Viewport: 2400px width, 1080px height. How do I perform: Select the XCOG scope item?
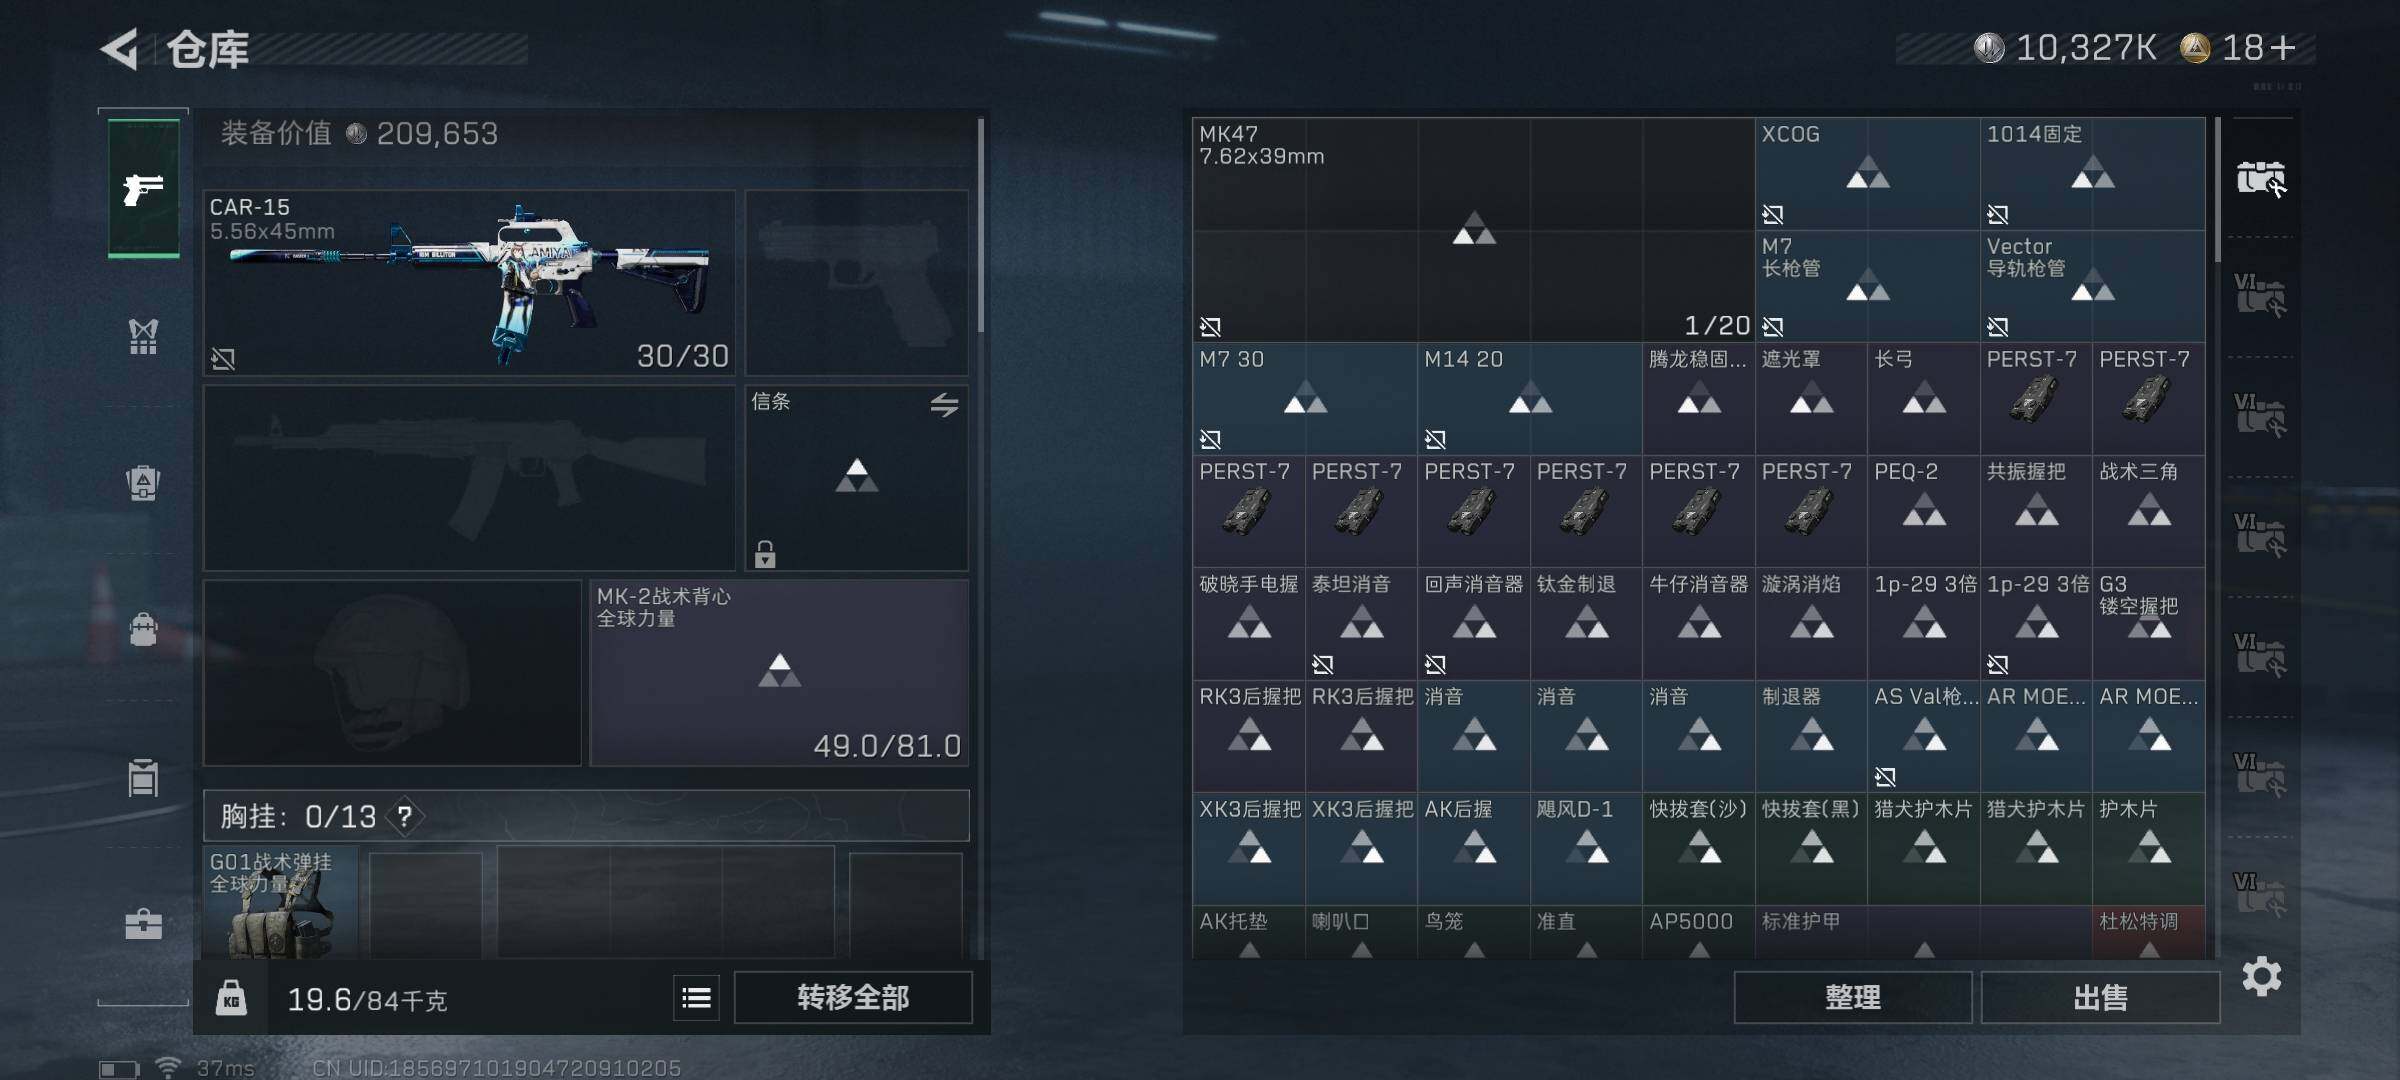[1867, 174]
